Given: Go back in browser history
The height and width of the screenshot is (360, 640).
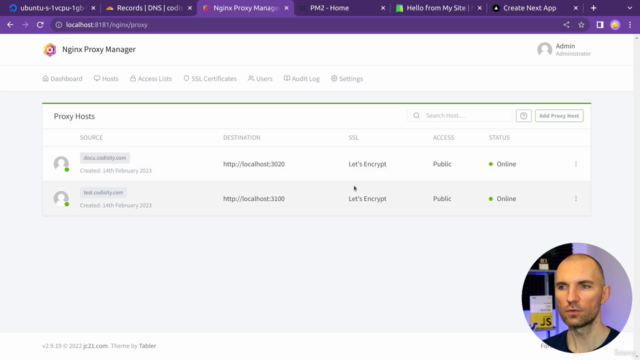Looking at the screenshot, I should click(10, 25).
